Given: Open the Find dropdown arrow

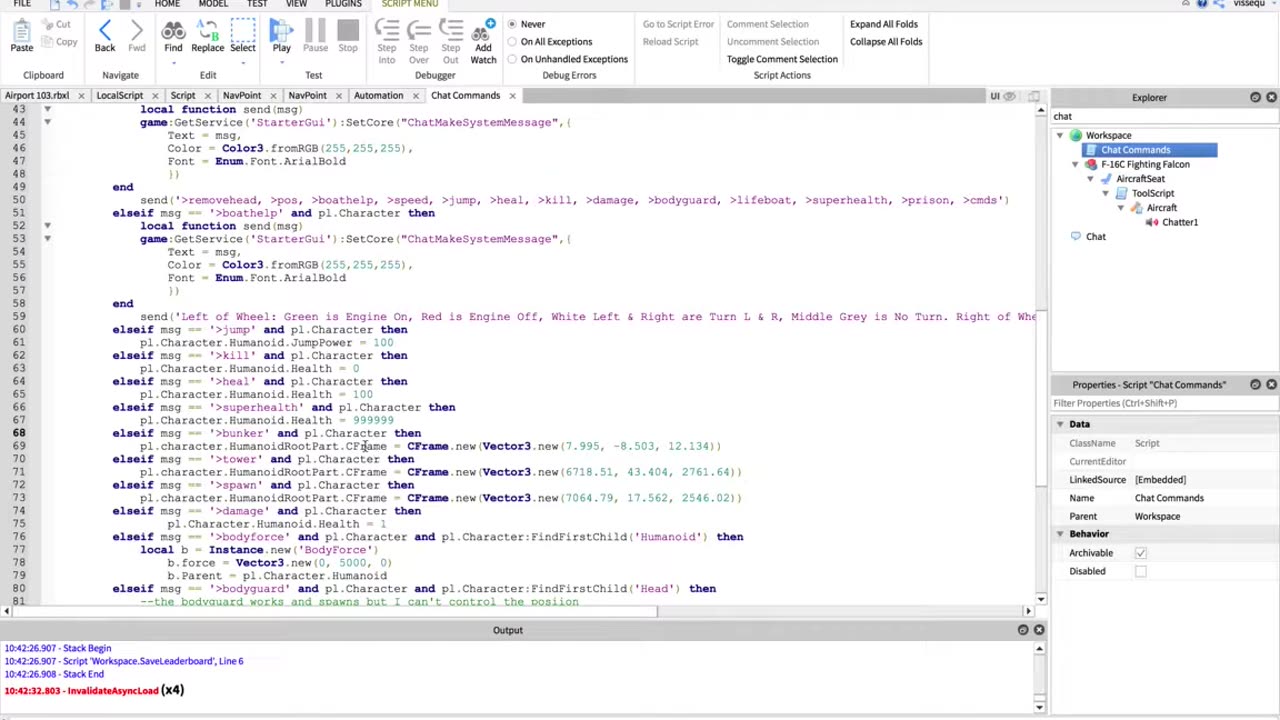Looking at the screenshot, I should point(173,62).
